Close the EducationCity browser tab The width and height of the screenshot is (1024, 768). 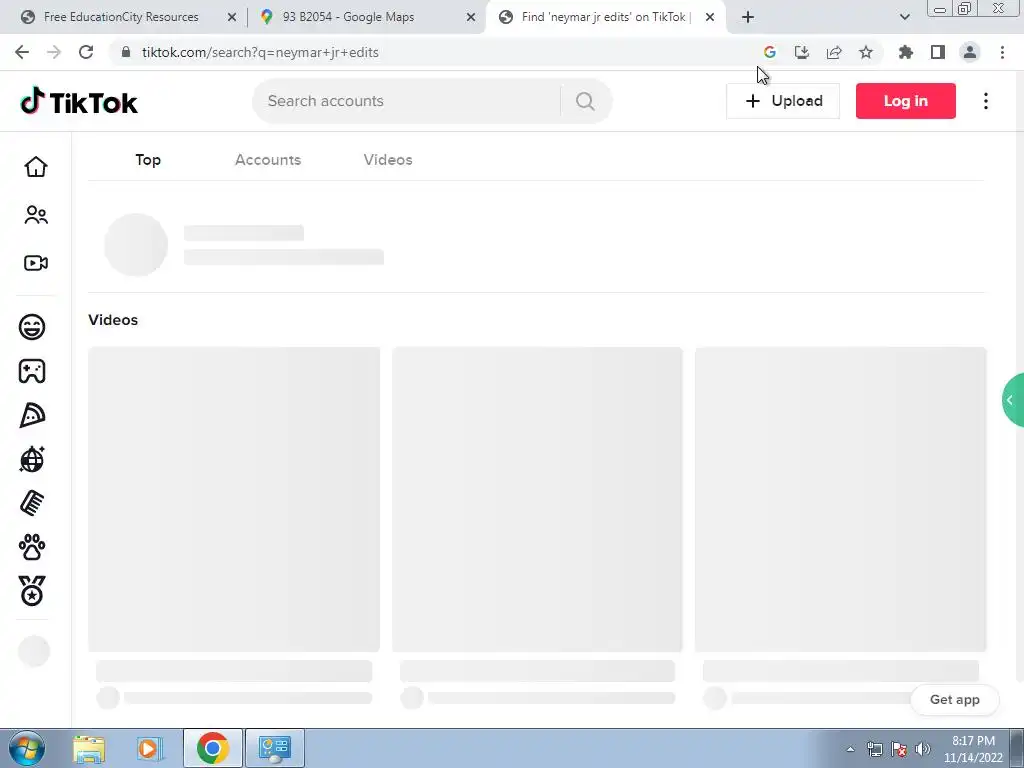[232, 17]
